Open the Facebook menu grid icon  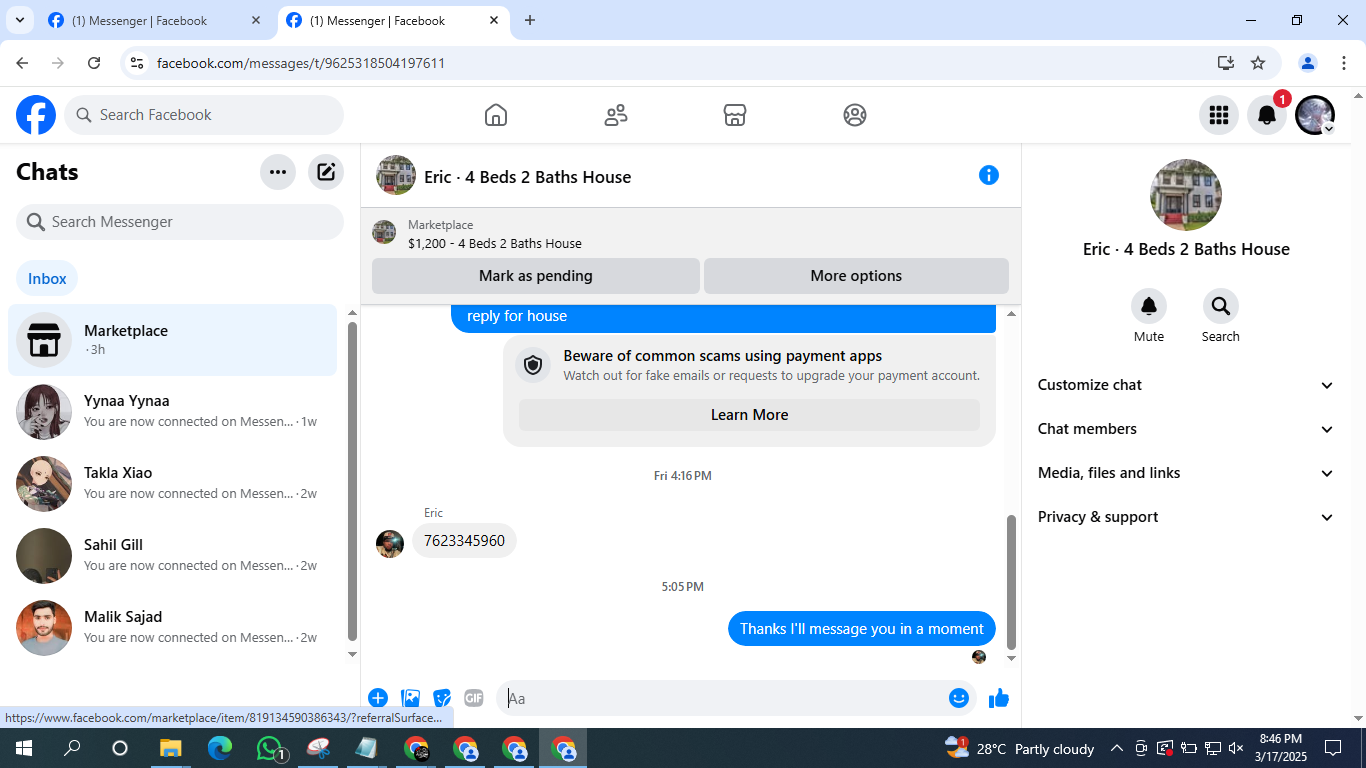pyautogui.click(x=1219, y=115)
